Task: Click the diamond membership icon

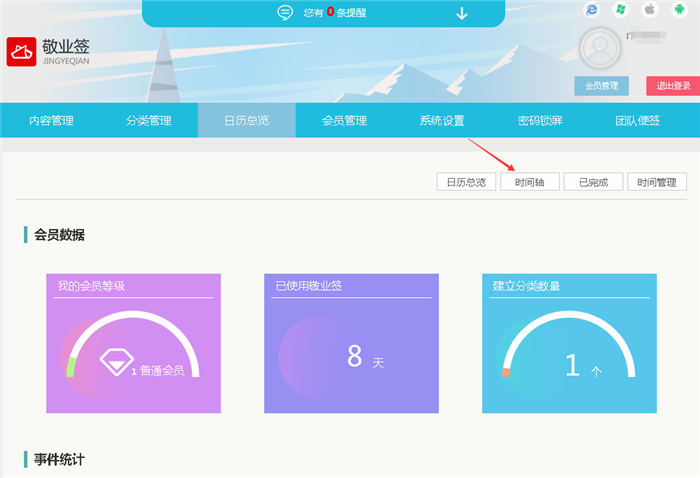Action: pyautogui.click(x=117, y=362)
